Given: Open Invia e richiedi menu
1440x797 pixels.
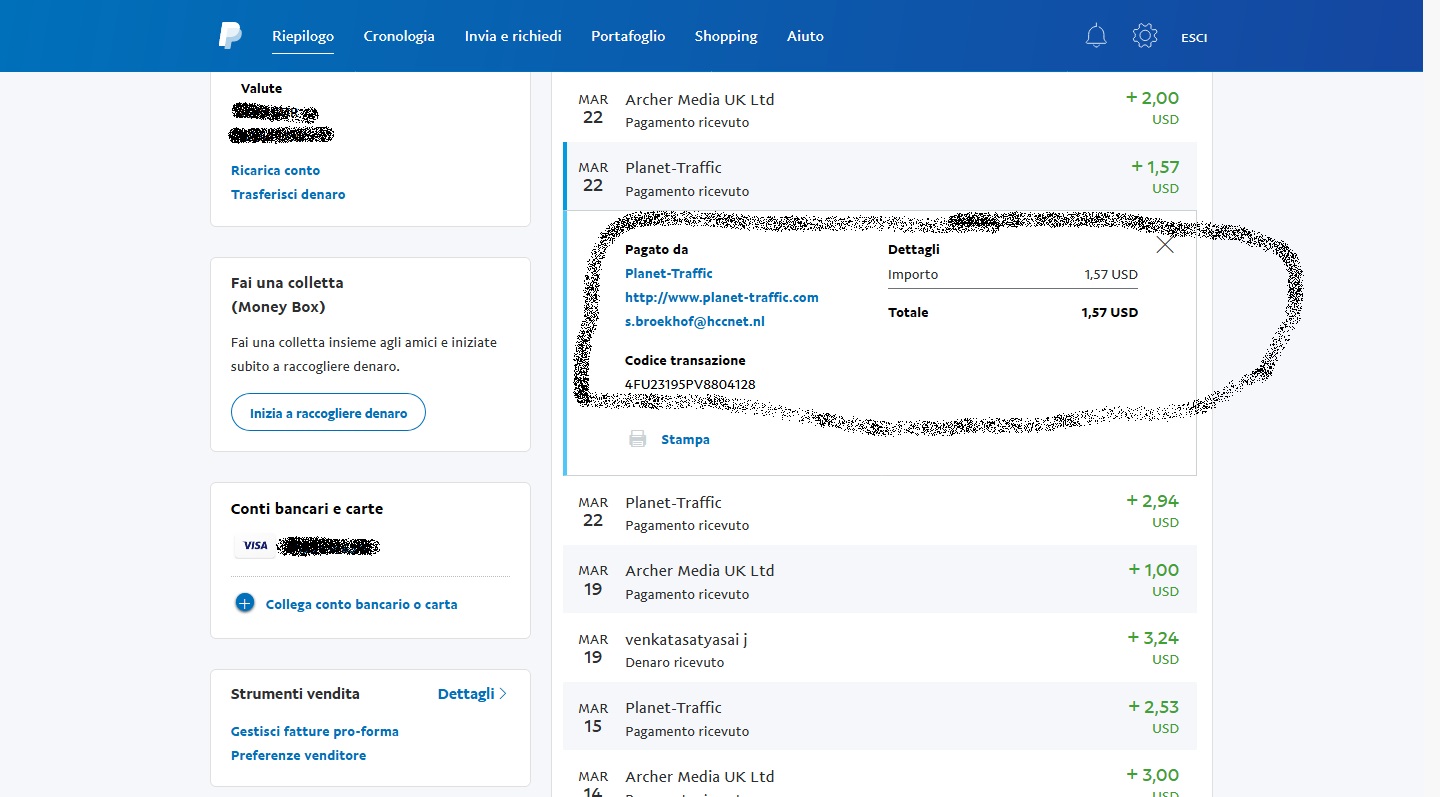Looking at the screenshot, I should 513,36.
